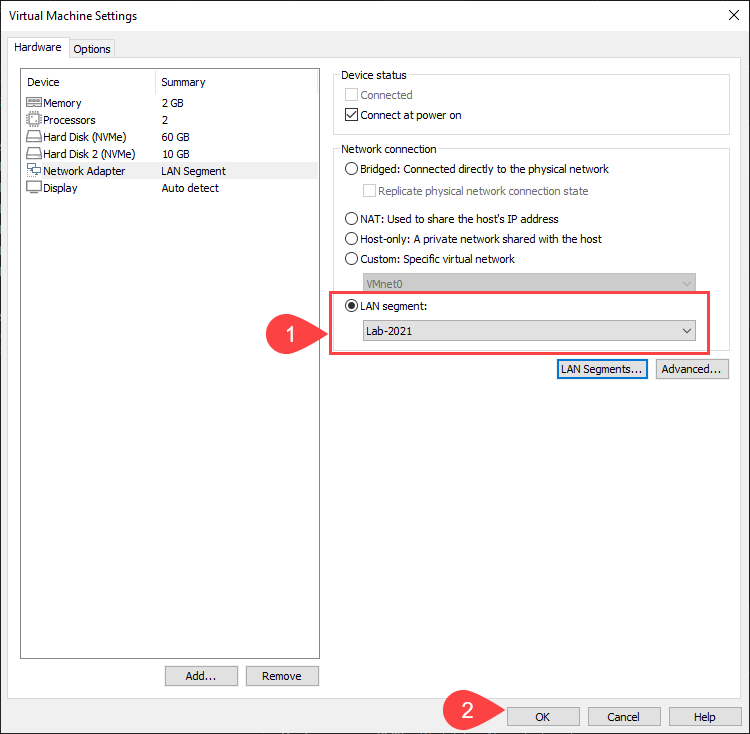Choose the NAT network connection option

point(351,219)
